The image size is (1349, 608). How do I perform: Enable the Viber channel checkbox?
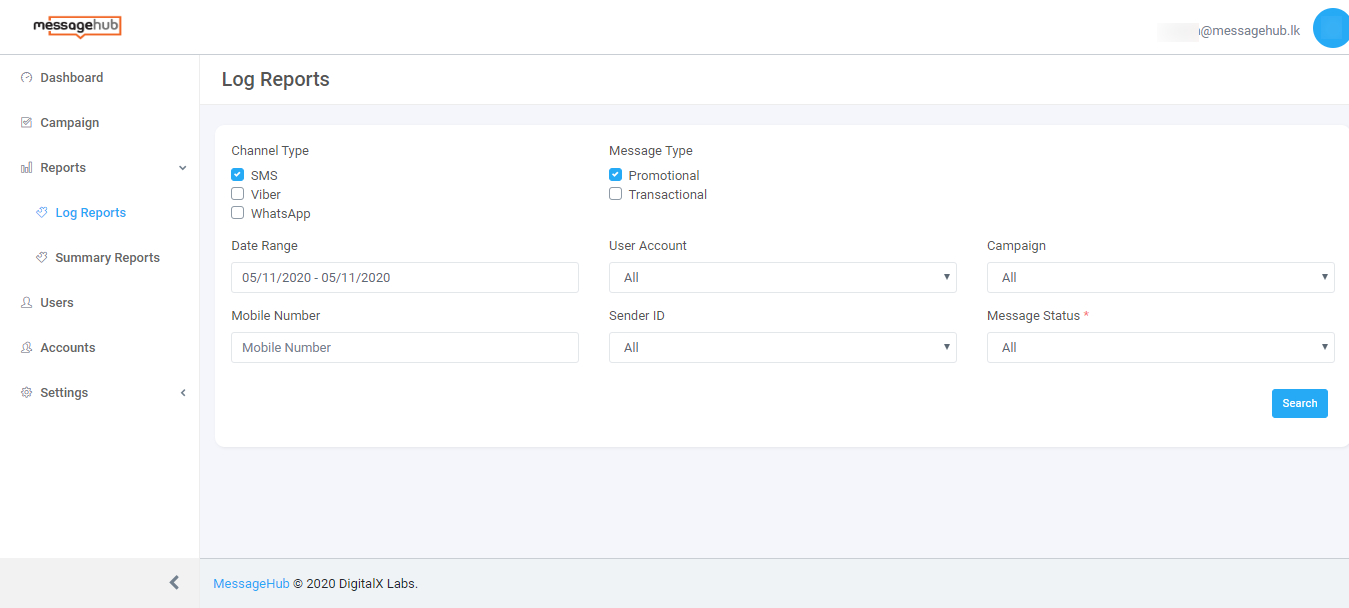tap(238, 194)
